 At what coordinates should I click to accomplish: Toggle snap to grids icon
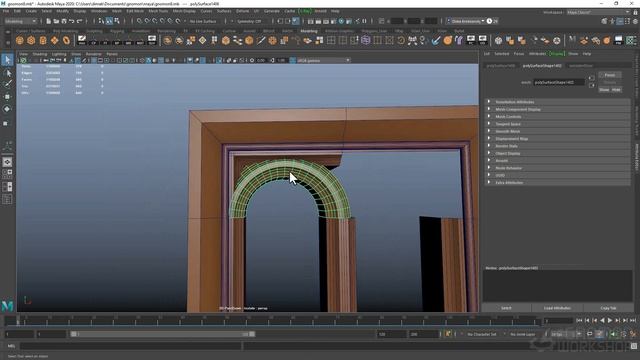(x=139, y=21)
